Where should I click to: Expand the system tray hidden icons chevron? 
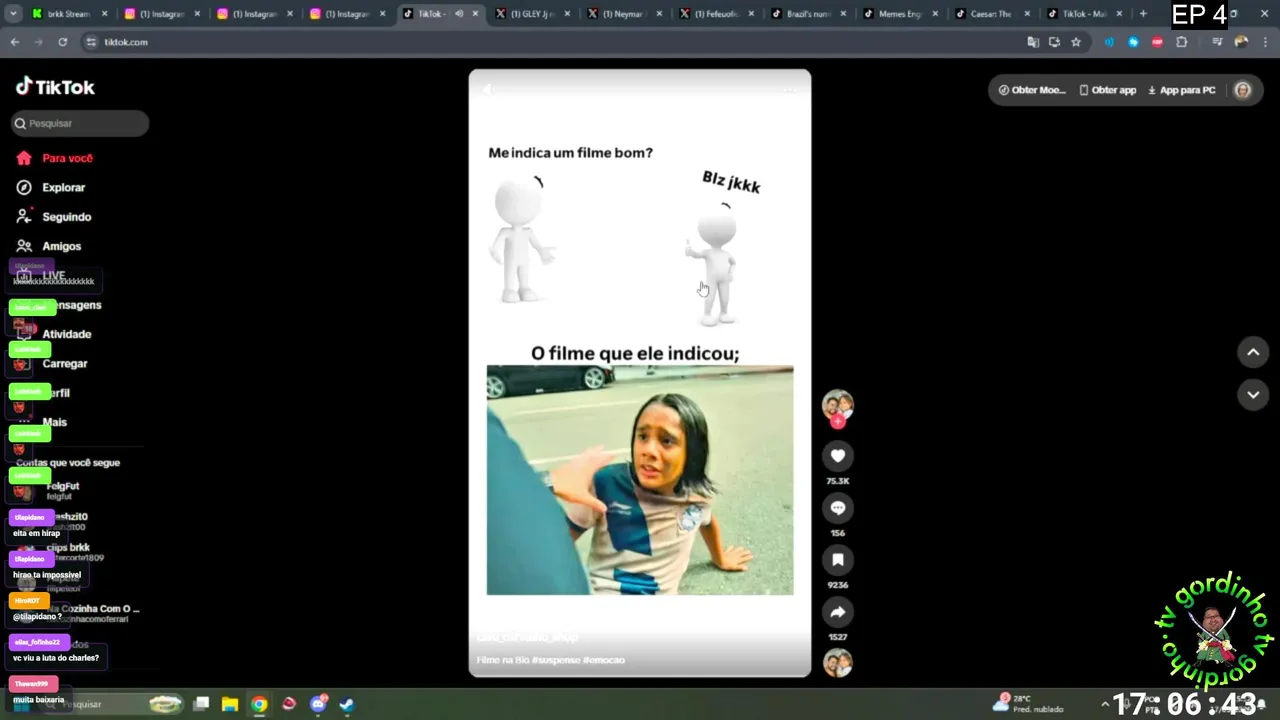(1104, 704)
